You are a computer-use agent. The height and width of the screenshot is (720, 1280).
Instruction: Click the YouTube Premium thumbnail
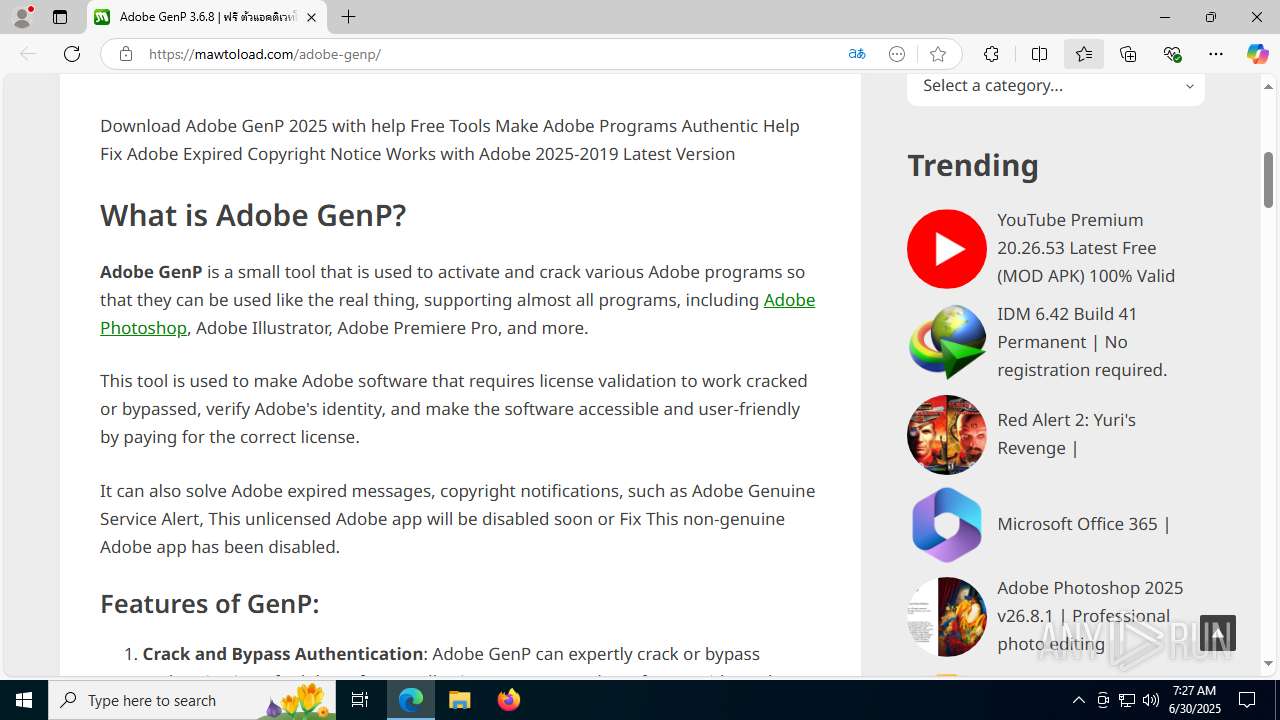point(947,248)
